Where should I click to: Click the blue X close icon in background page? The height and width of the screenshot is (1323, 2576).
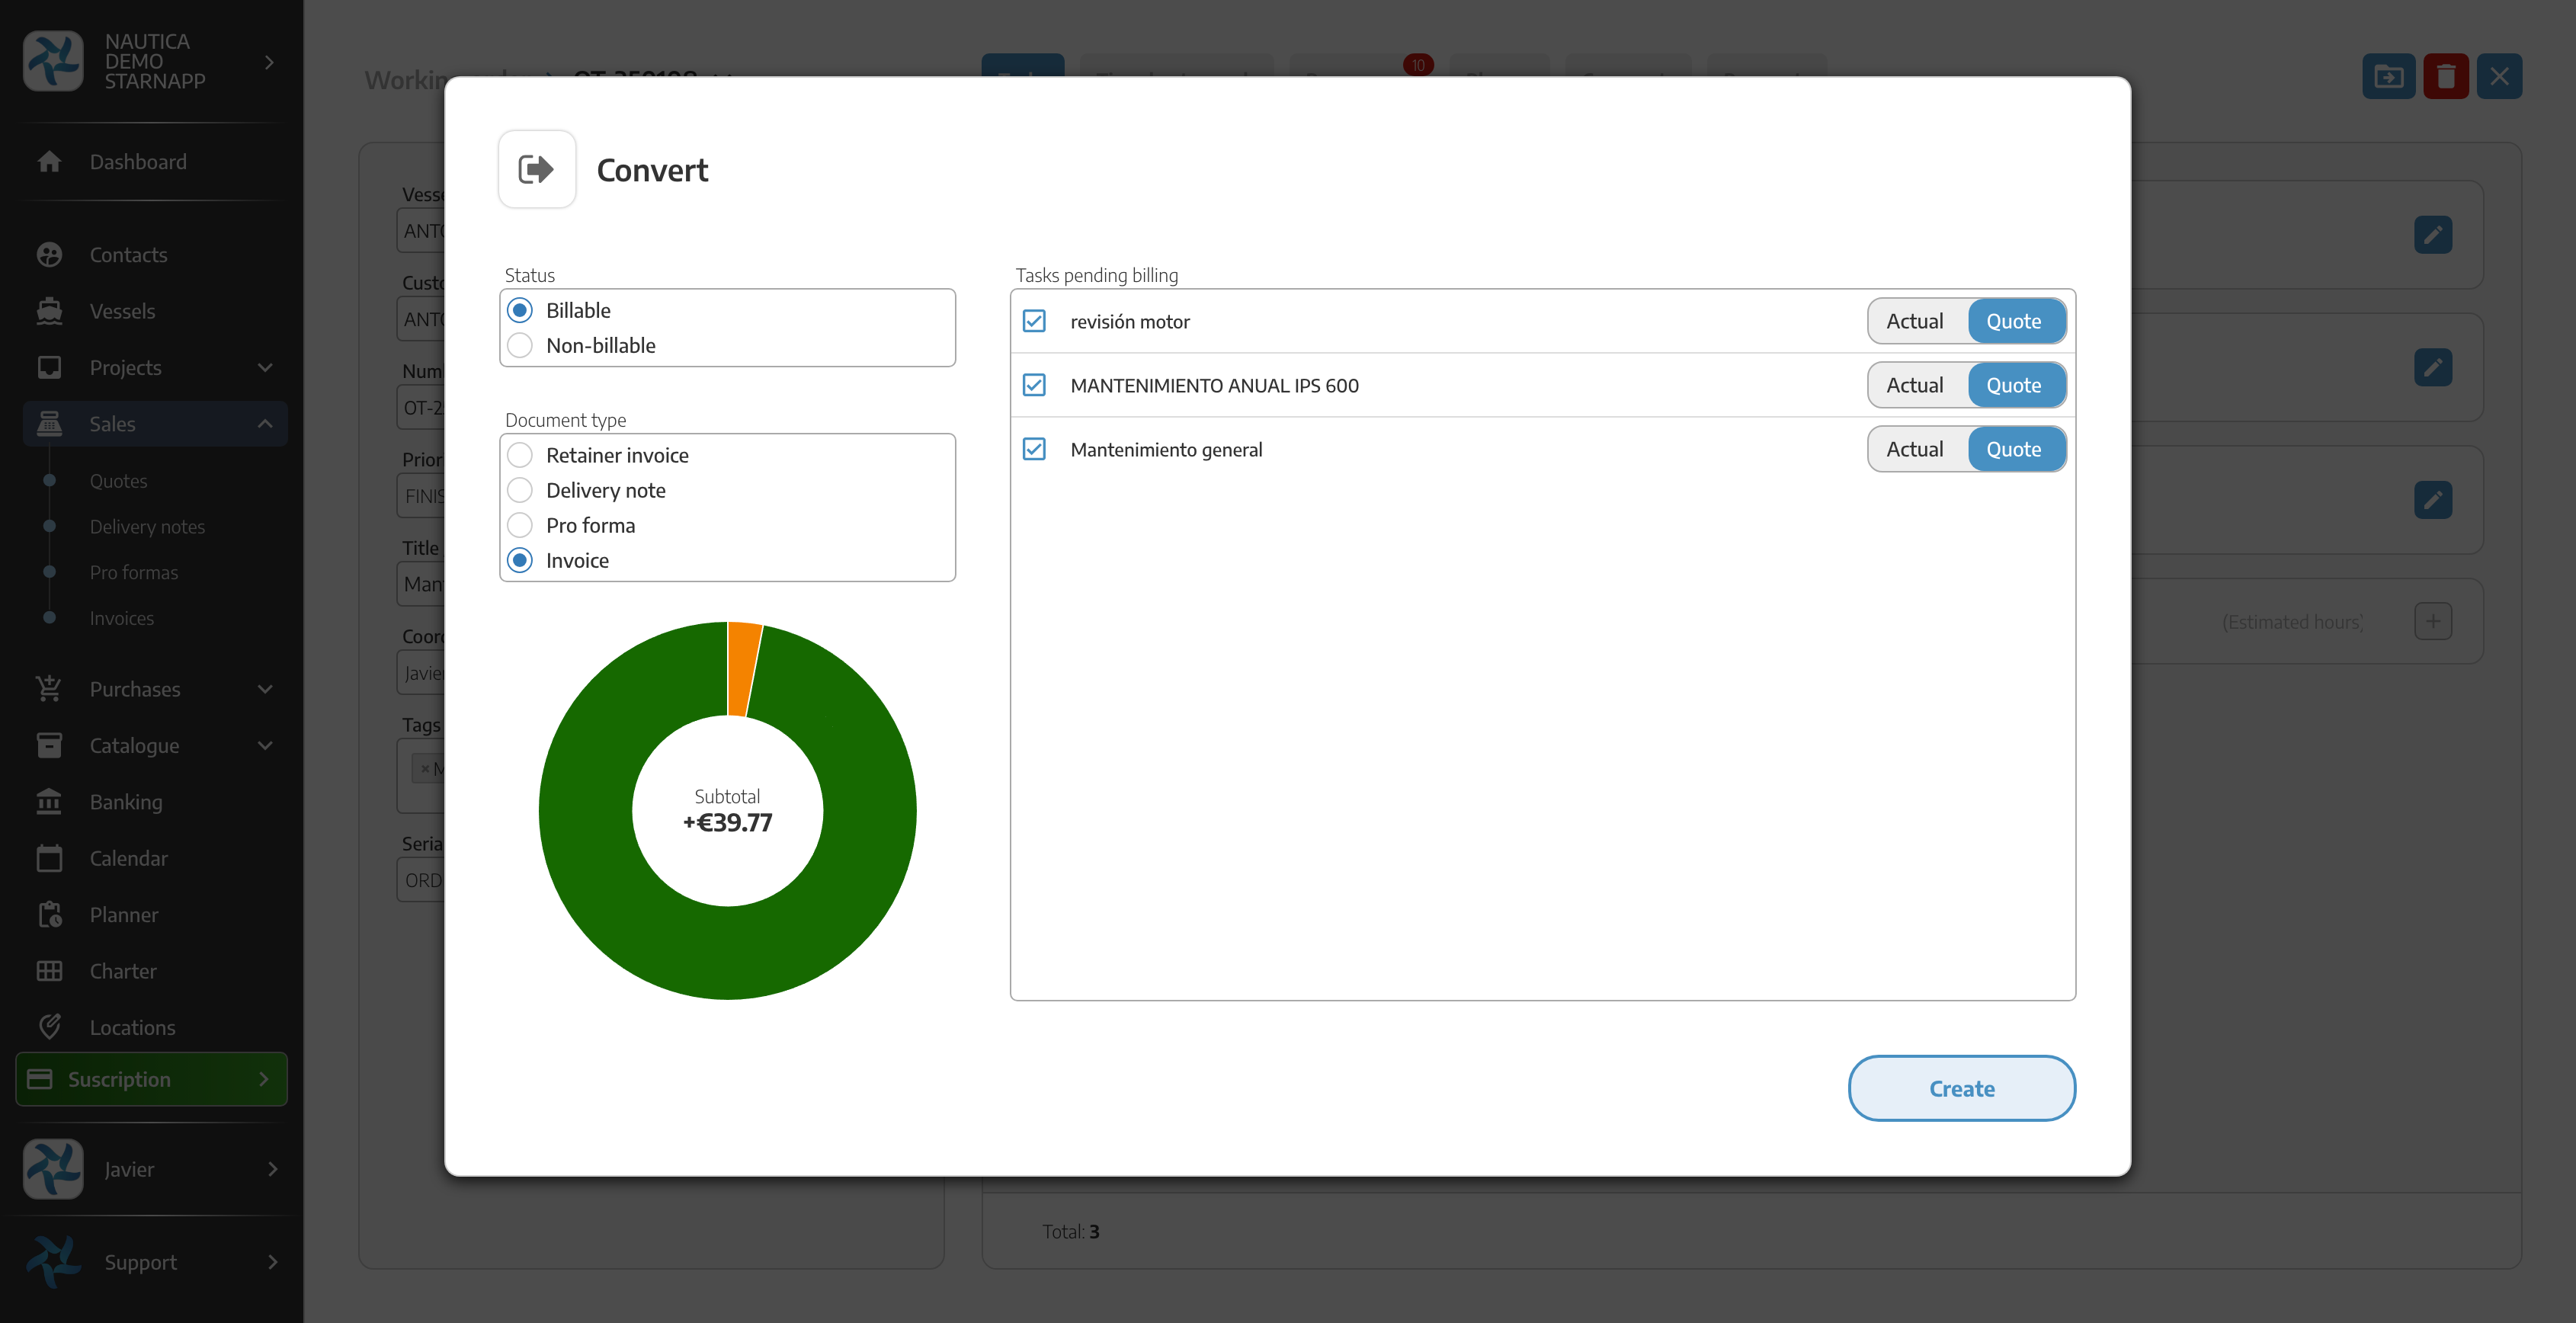coord(2499,76)
